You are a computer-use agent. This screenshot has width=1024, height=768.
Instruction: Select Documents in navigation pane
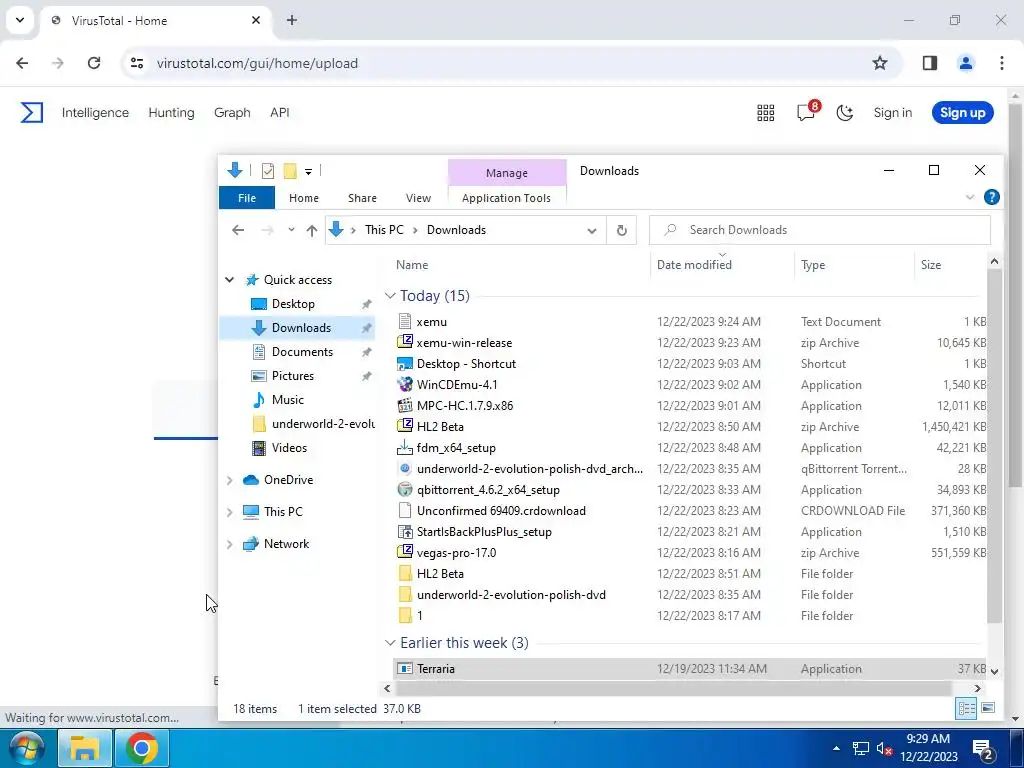pyautogui.click(x=302, y=352)
